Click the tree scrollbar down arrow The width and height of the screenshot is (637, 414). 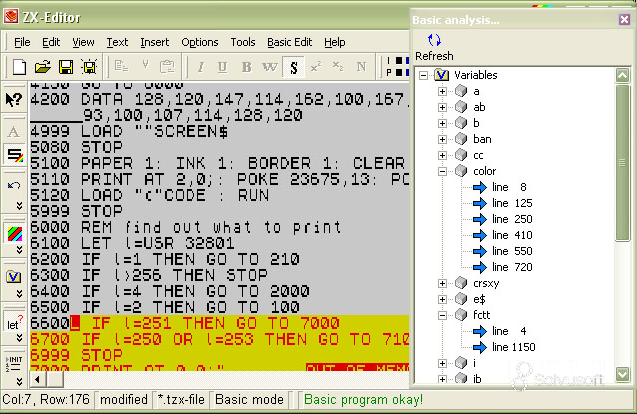622,374
